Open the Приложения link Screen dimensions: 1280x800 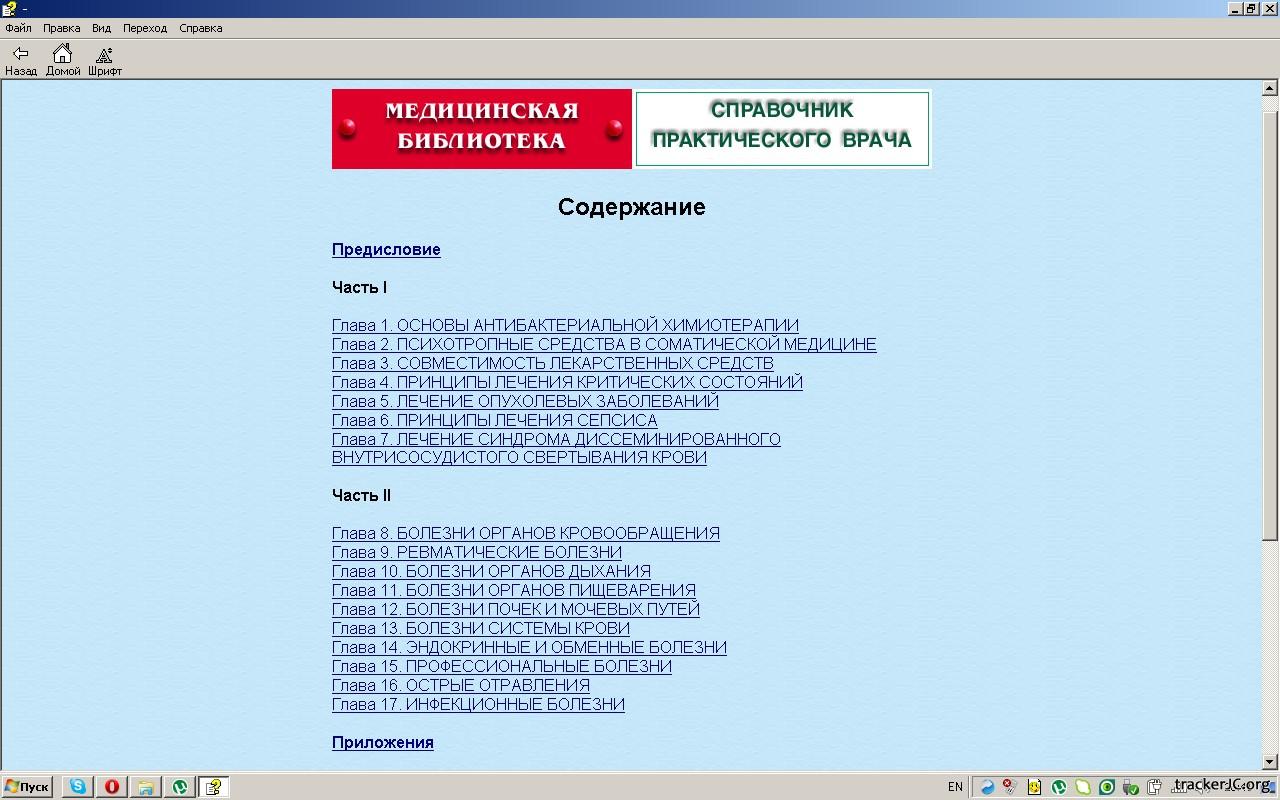382,743
